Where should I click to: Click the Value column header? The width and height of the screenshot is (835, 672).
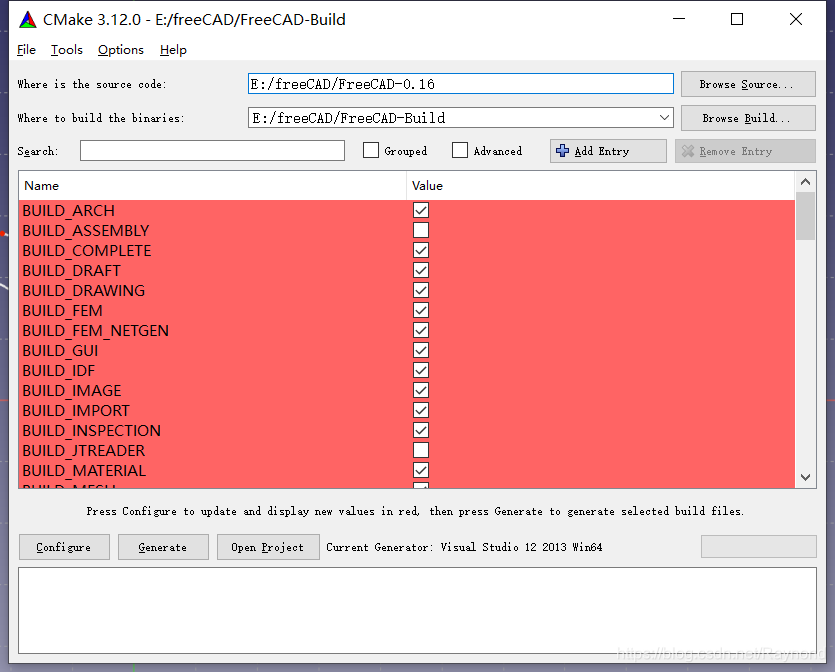(601, 186)
